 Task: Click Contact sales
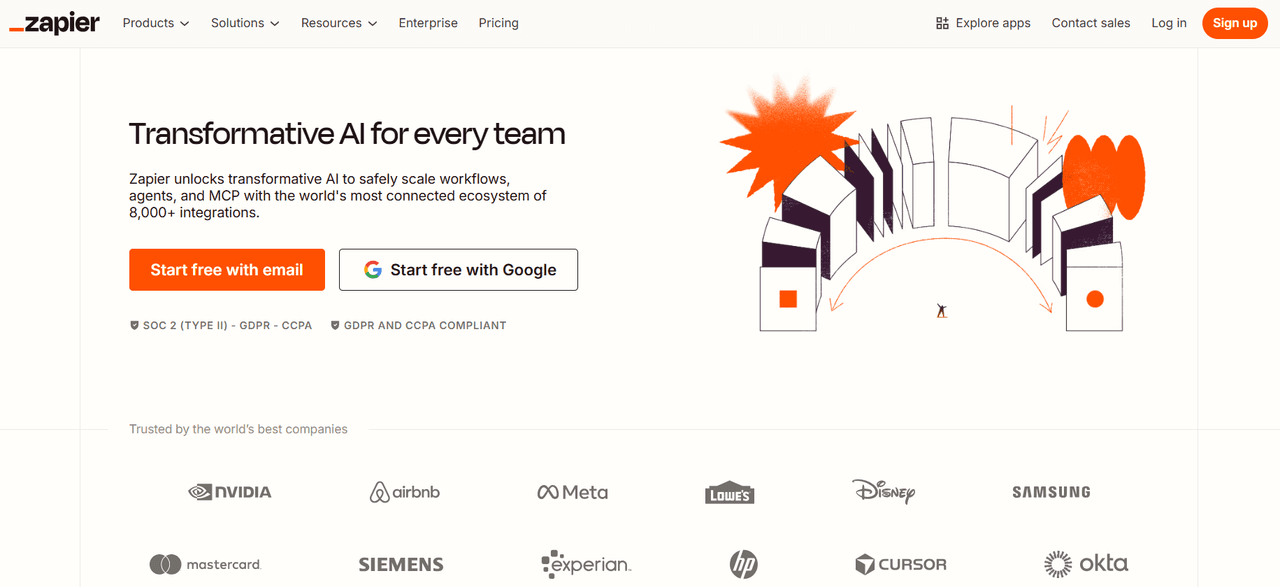coord(1090,22)
